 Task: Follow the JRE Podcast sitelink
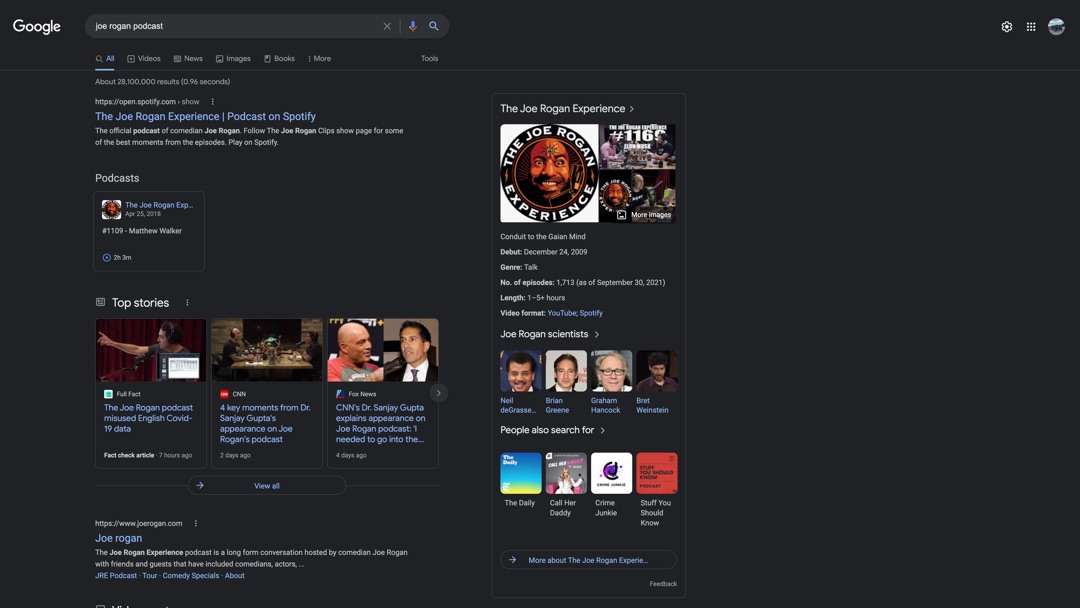(x=116, y=576)
